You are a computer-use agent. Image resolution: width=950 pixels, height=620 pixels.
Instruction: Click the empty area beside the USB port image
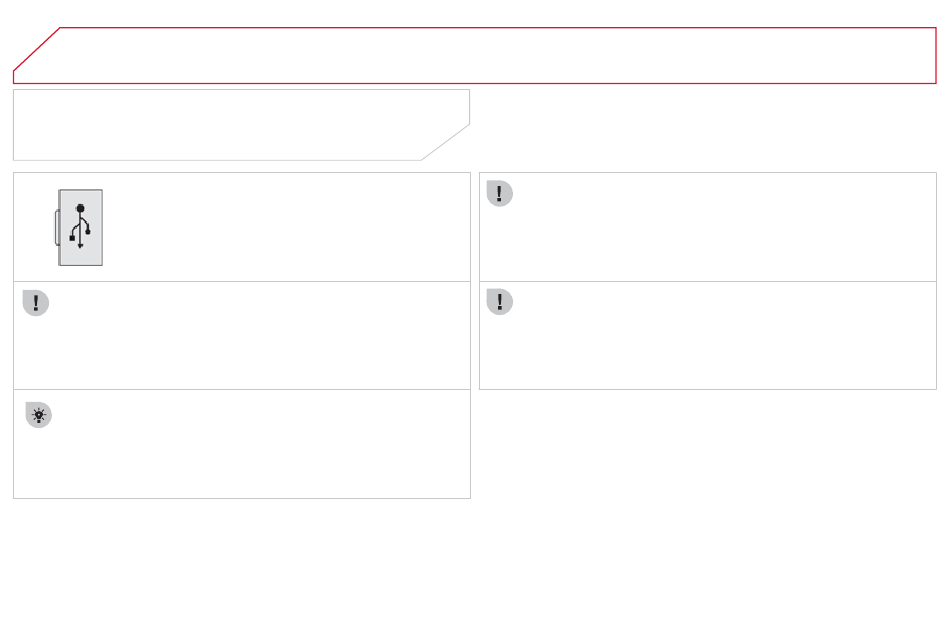click(x=285, y=227)
